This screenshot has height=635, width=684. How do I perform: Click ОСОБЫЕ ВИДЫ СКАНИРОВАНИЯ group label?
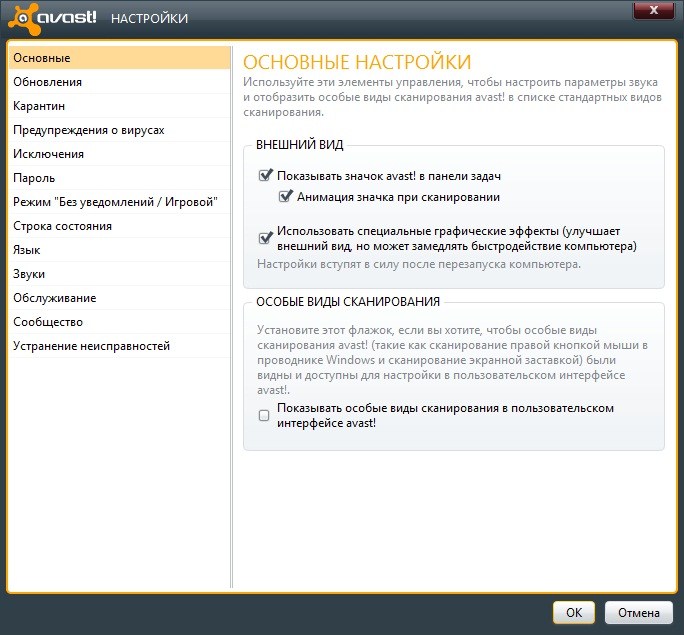click(x=348, y=301)
